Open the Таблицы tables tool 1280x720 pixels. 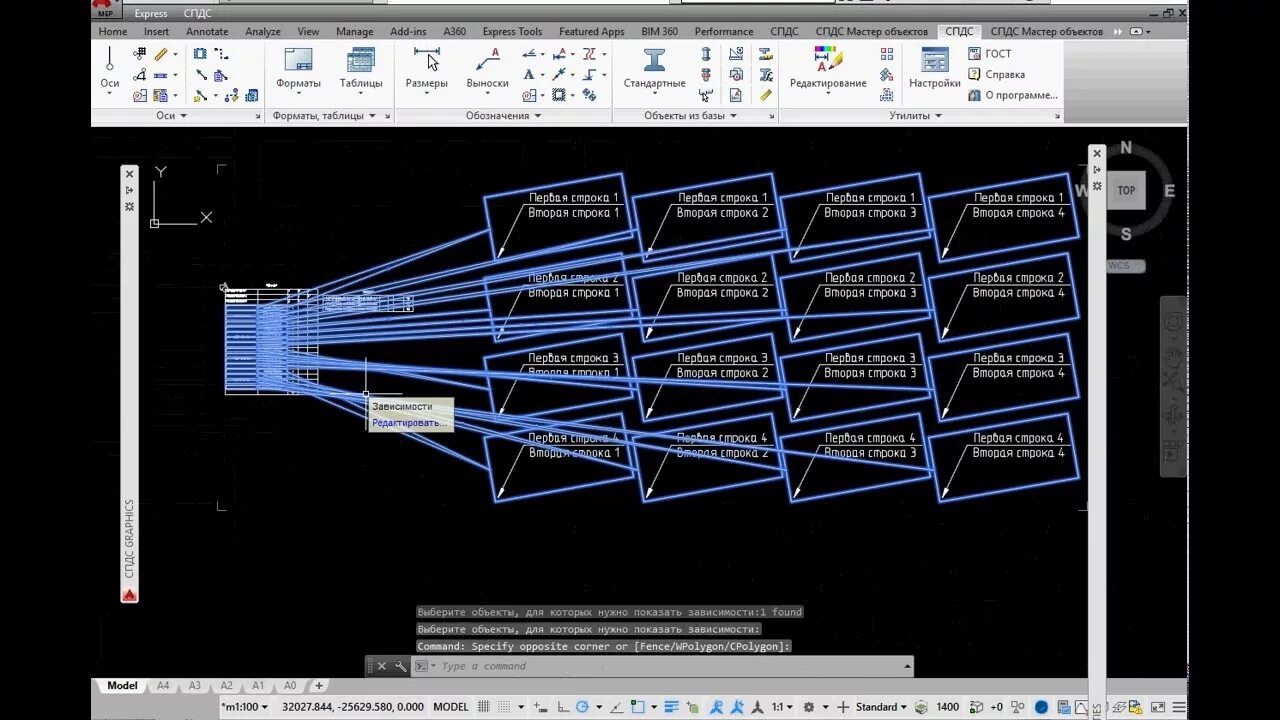tap(361, 68)
